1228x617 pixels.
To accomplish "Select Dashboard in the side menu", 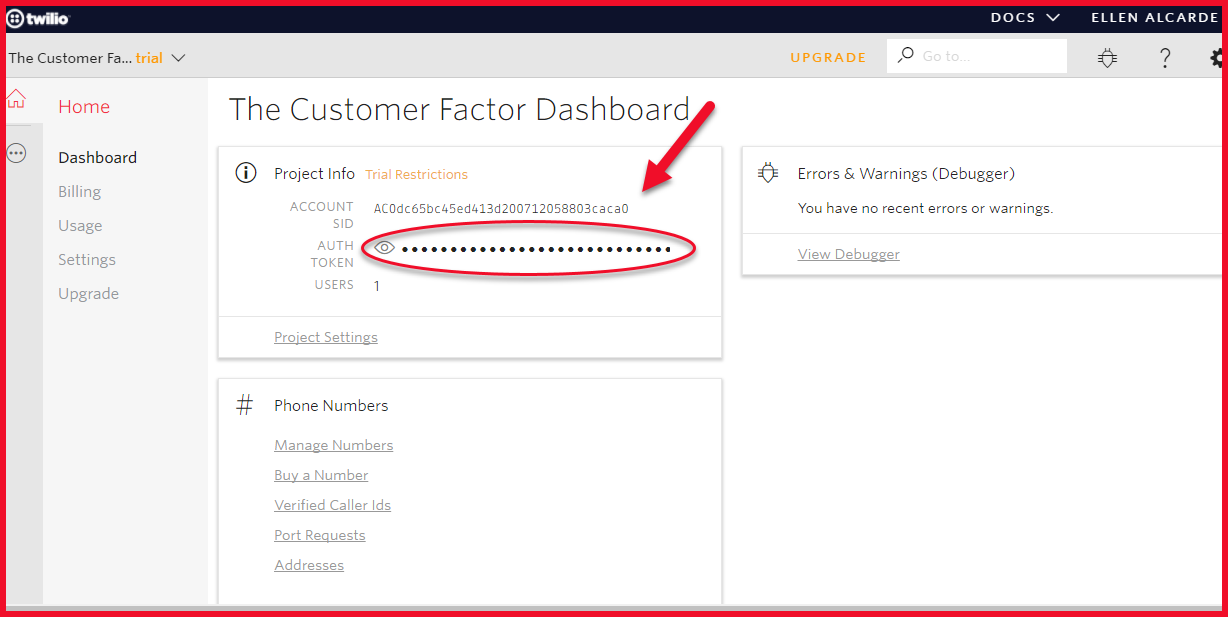I will click(98, 157).
